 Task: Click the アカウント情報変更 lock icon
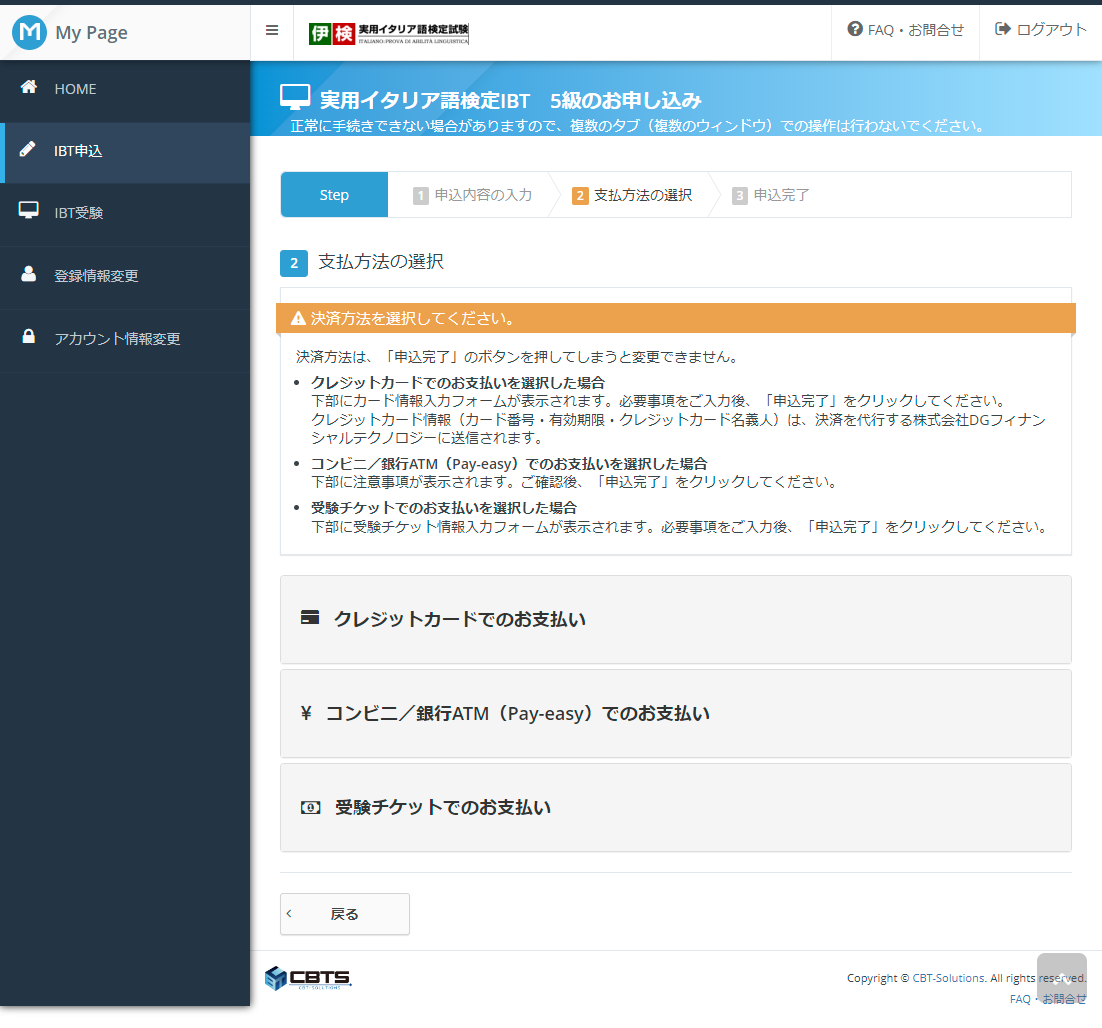28,336
